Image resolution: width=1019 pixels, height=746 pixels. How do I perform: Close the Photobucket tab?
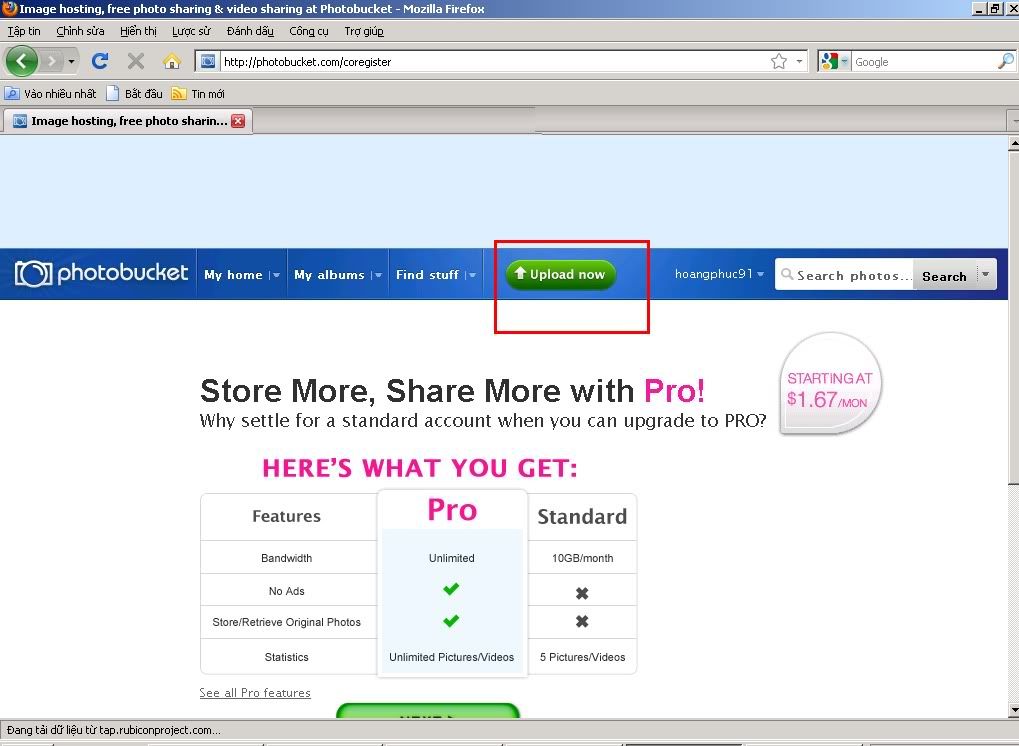pyautogui.click(x=239, y=121)
